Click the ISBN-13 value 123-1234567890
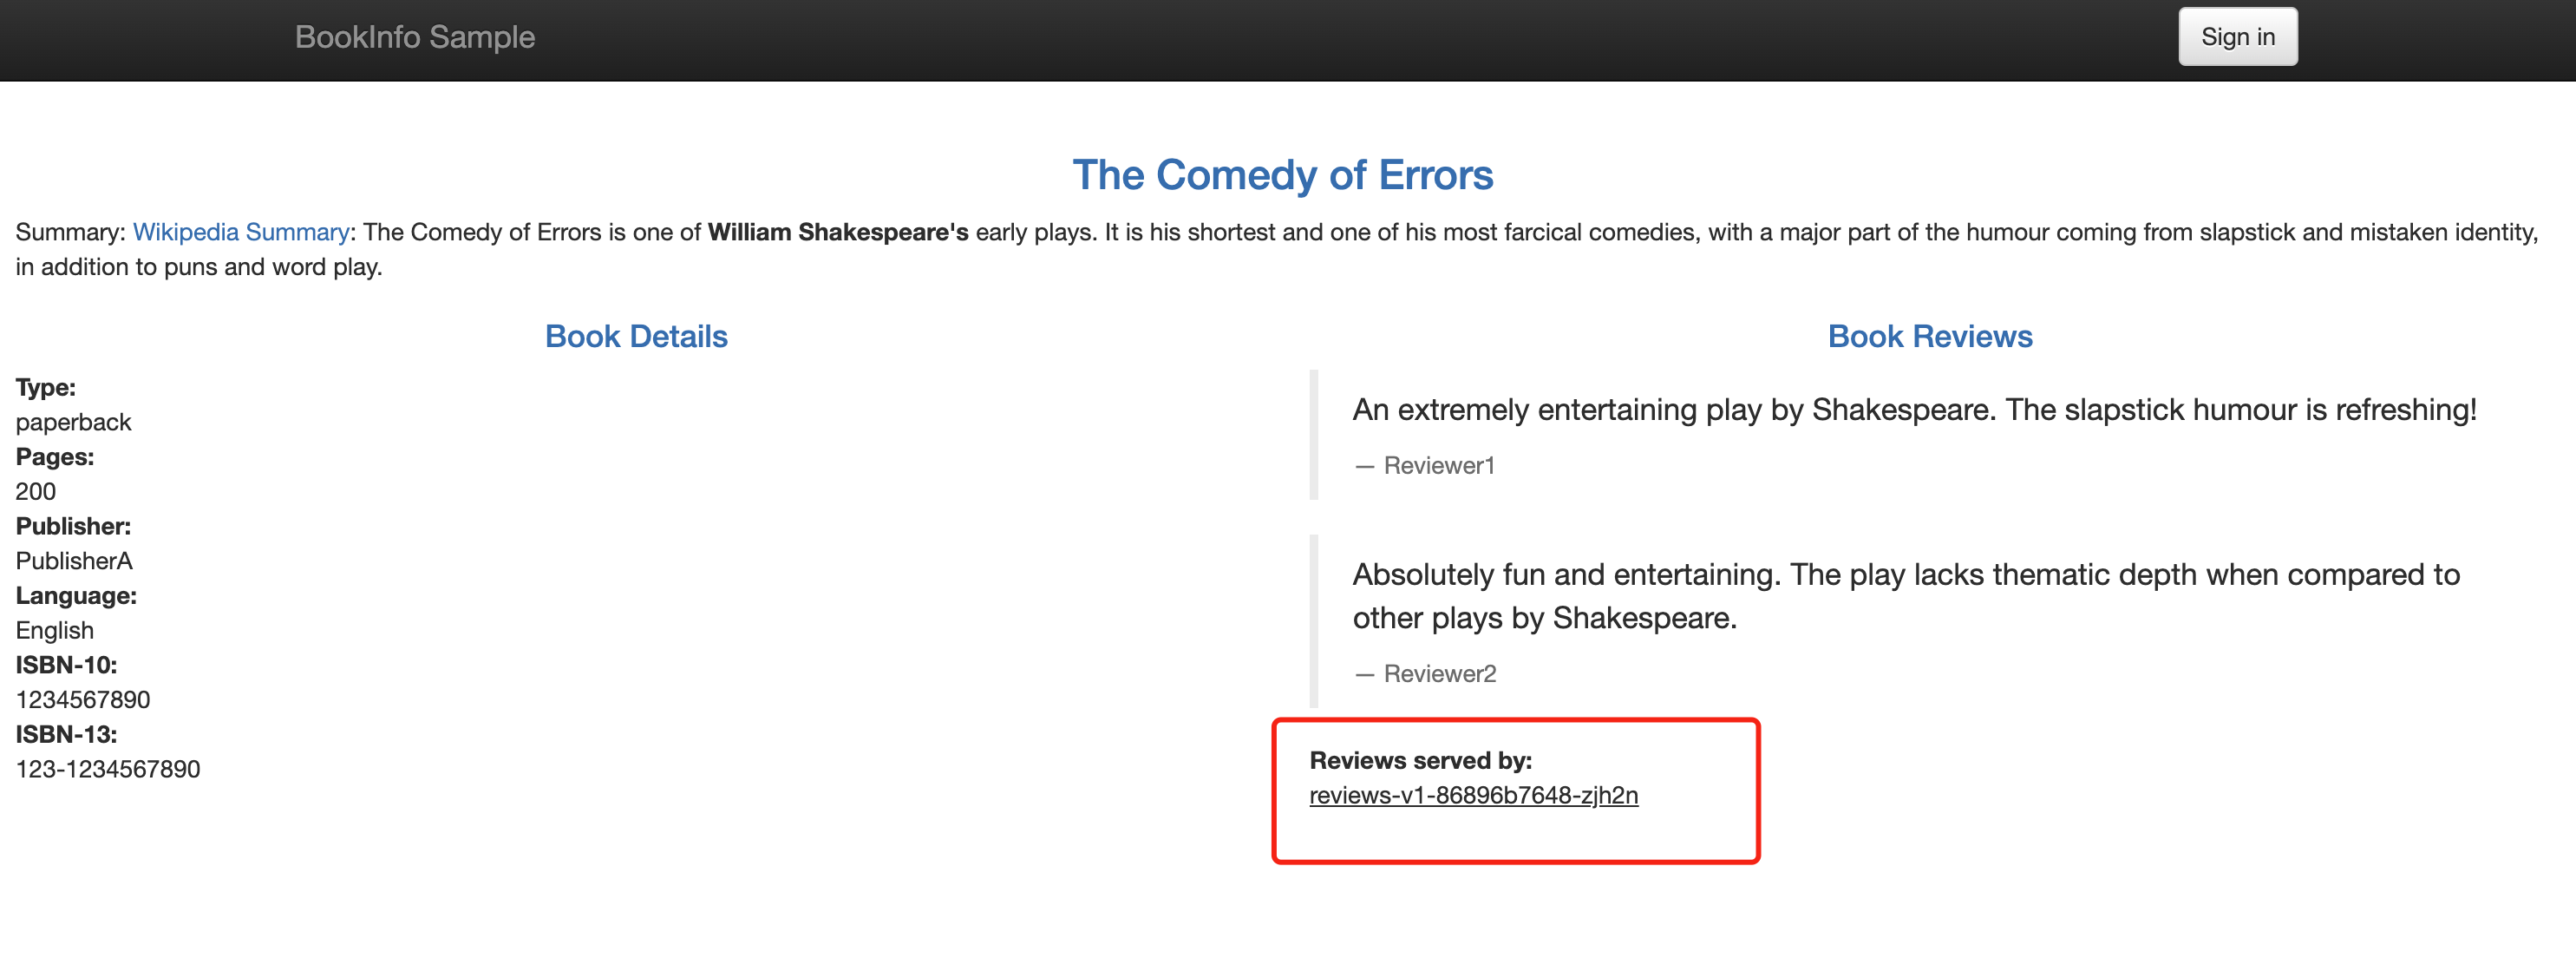This screenshot has width=2576, height=958. point(108,769)
